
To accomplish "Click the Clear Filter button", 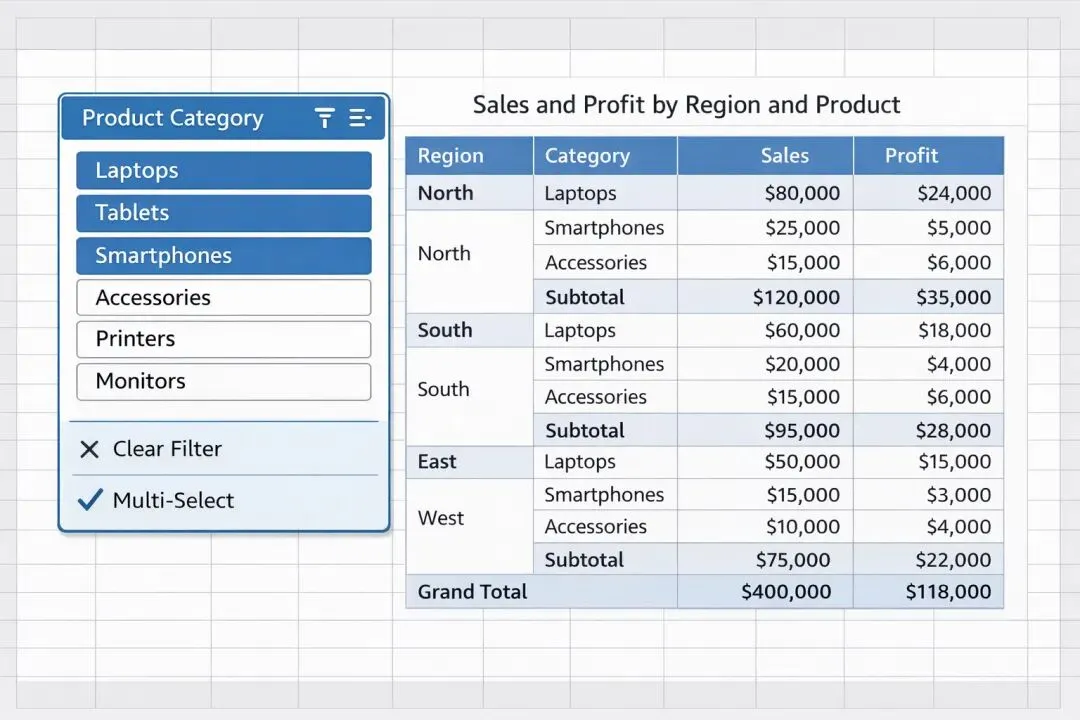I will [x=225, y=449].
